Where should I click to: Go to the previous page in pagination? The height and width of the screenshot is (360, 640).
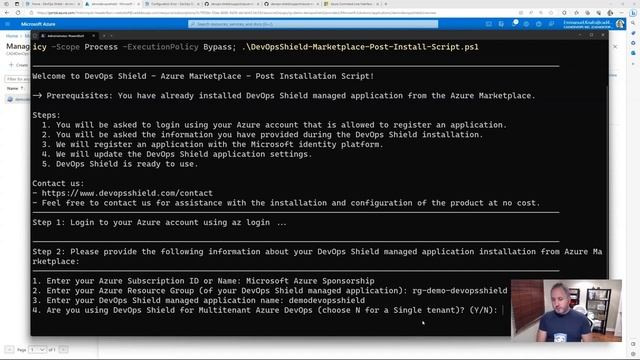point(9,350)
